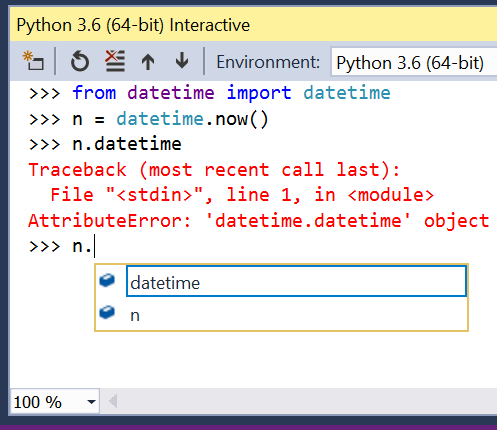Click the horizontal scrollbar left arrow
Image resolution: width=497 pixels, height=430 pixels.
pos(113,401)
